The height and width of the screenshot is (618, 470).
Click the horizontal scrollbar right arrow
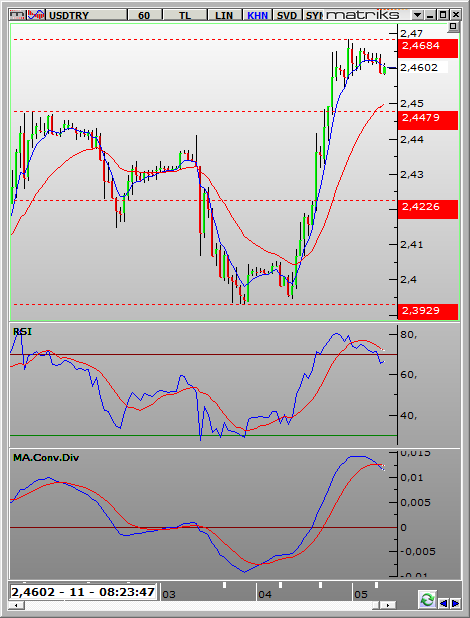tap(388, 605)
